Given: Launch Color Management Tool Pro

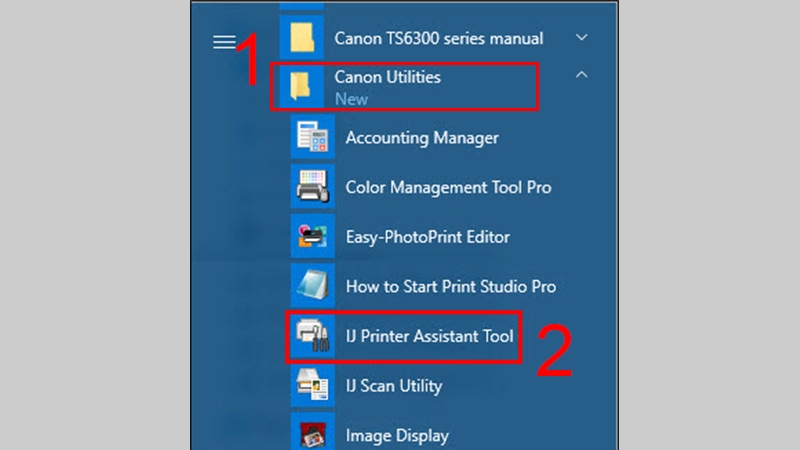Looking at the screenshot, I should click(448, 187).
